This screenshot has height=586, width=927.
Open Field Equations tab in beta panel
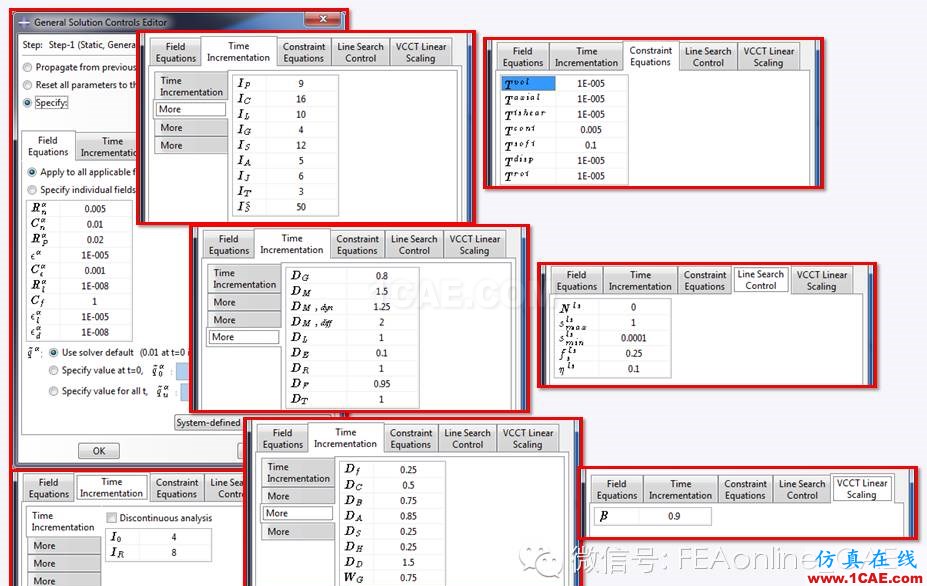pyautogui.click(x=617, y=489)
